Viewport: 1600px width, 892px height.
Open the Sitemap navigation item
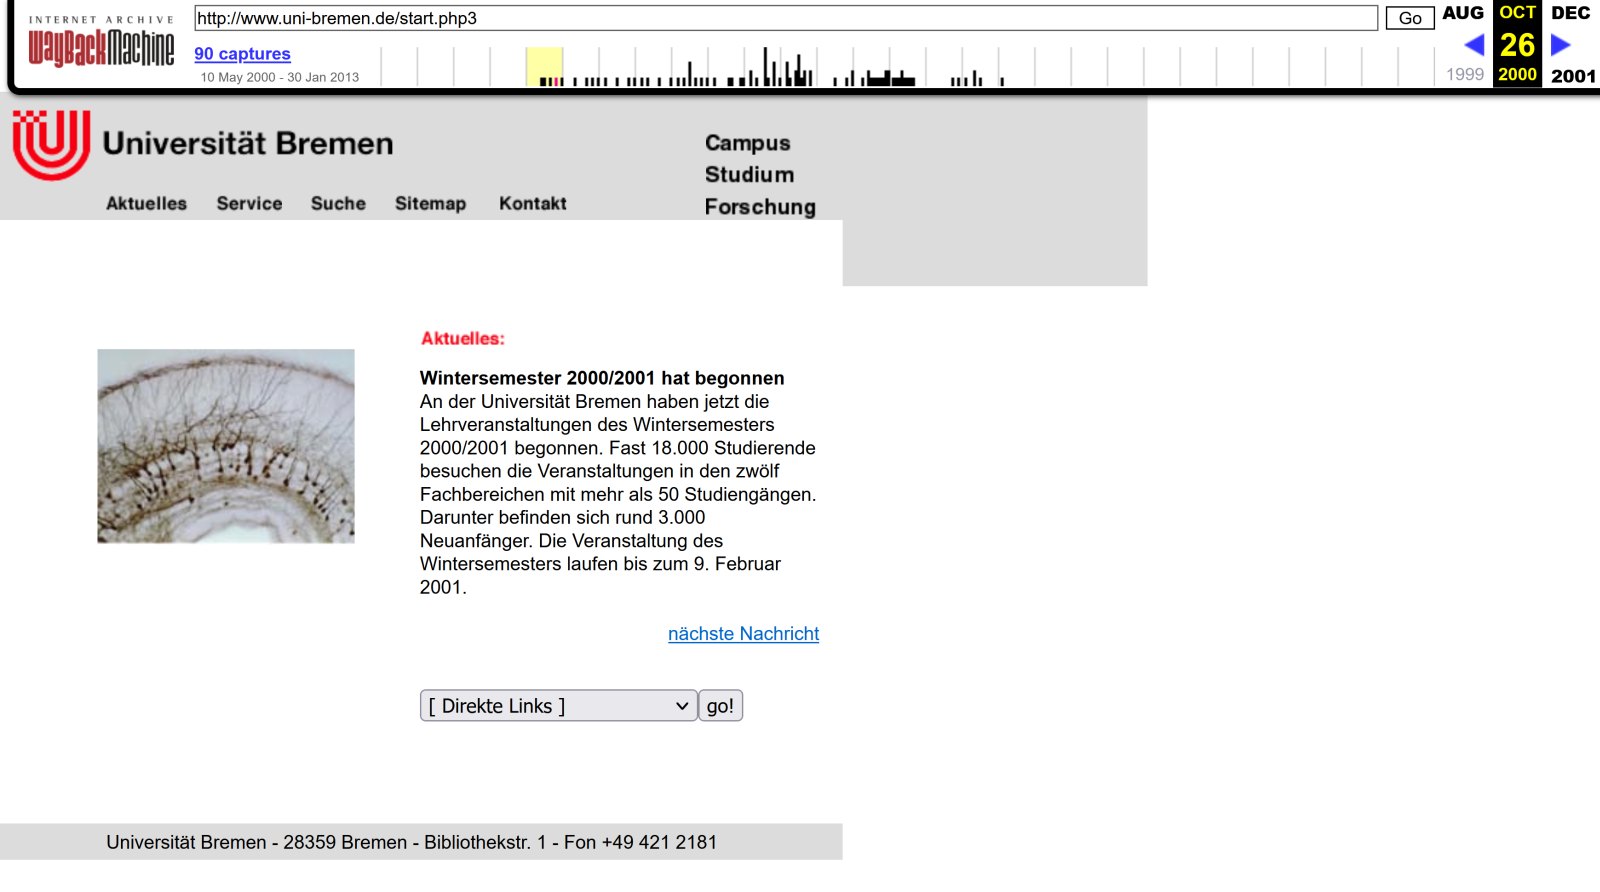[431, 203]
